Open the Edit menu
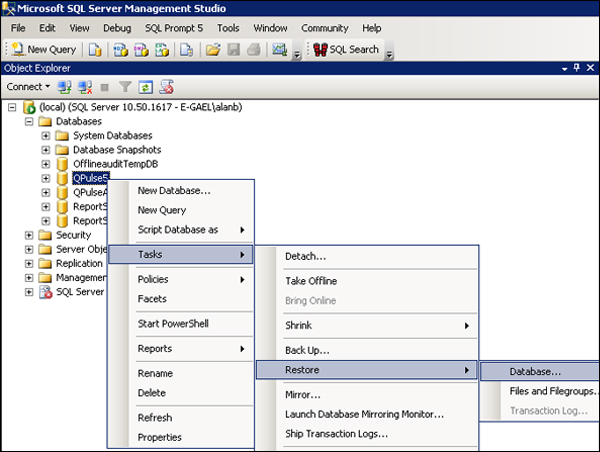This screenshot has height=452, width=600. pyautogui.click(x=47, y=28)
